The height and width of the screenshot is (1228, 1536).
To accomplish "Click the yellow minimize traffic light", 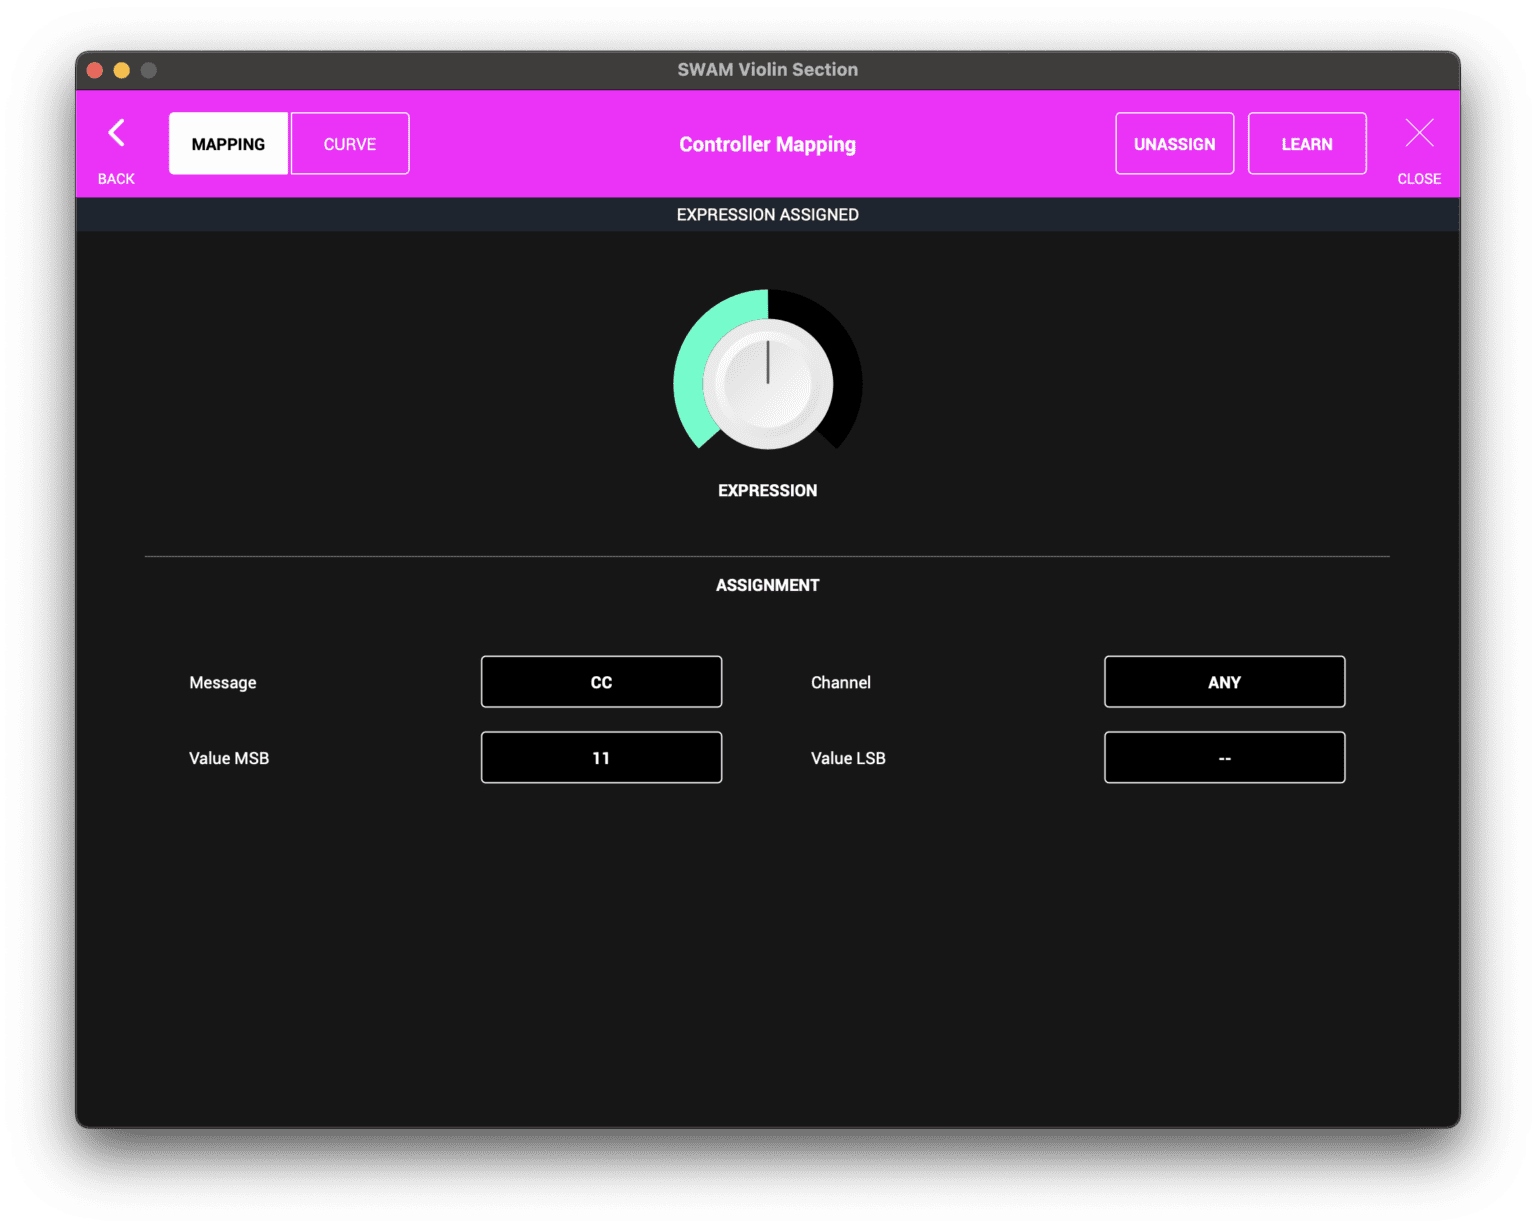I will pos(121,69).
